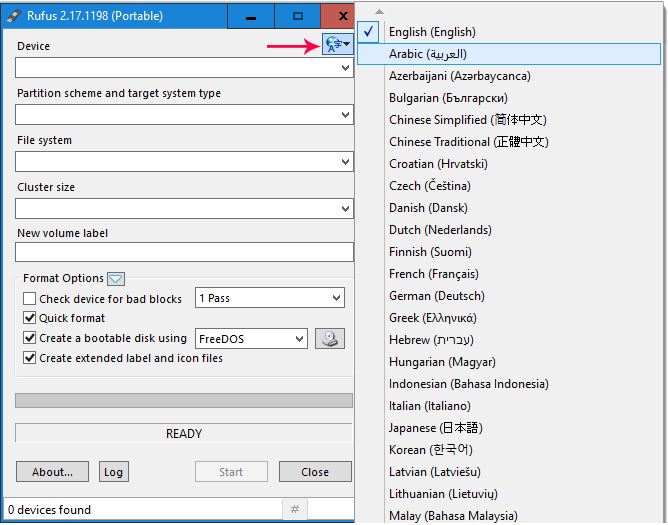Select Japanese language option
The width and height of the screenshot is (668, 525).
(x=509, y=428)
